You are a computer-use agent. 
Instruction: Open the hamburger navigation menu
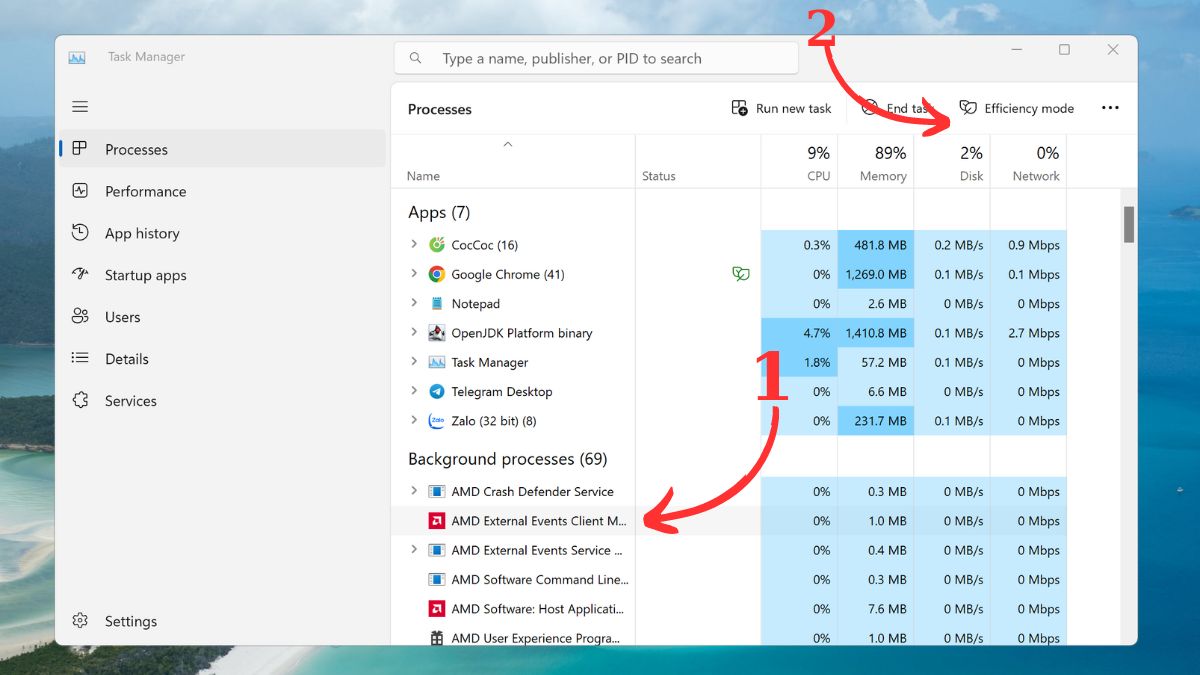(80, 107)
